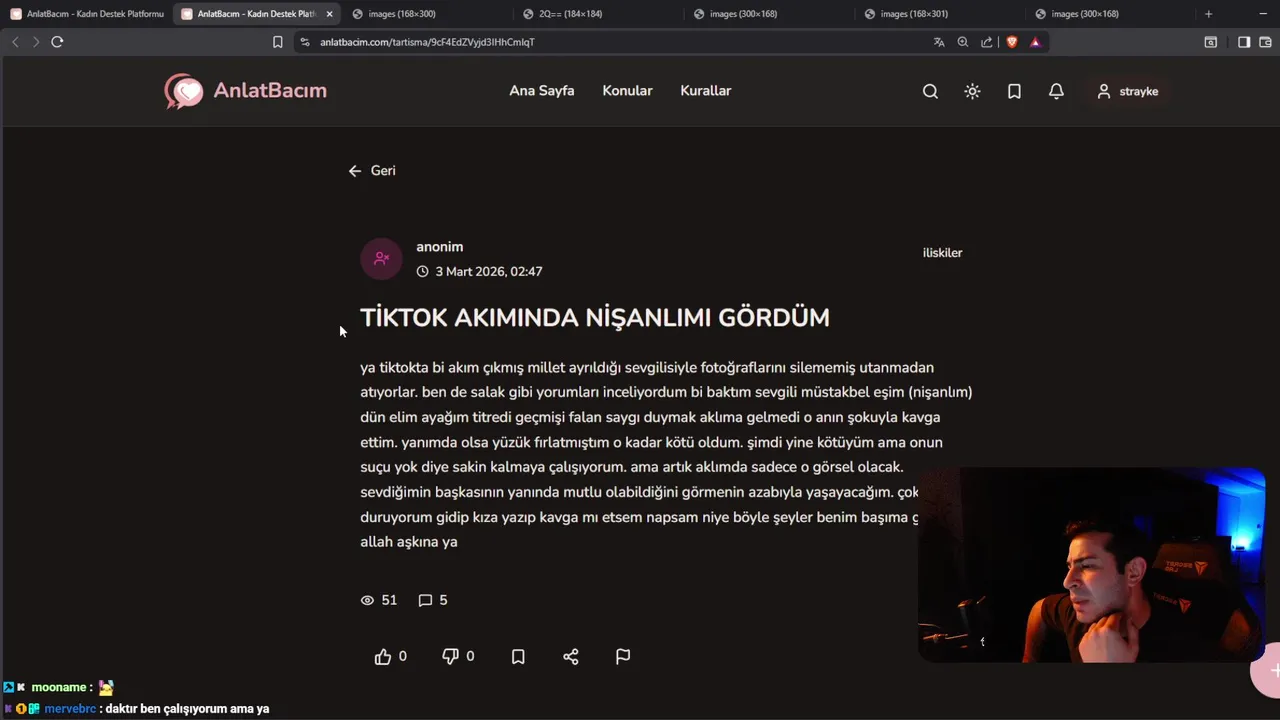Open the tab search icon in toolbar

(1210, 42)
